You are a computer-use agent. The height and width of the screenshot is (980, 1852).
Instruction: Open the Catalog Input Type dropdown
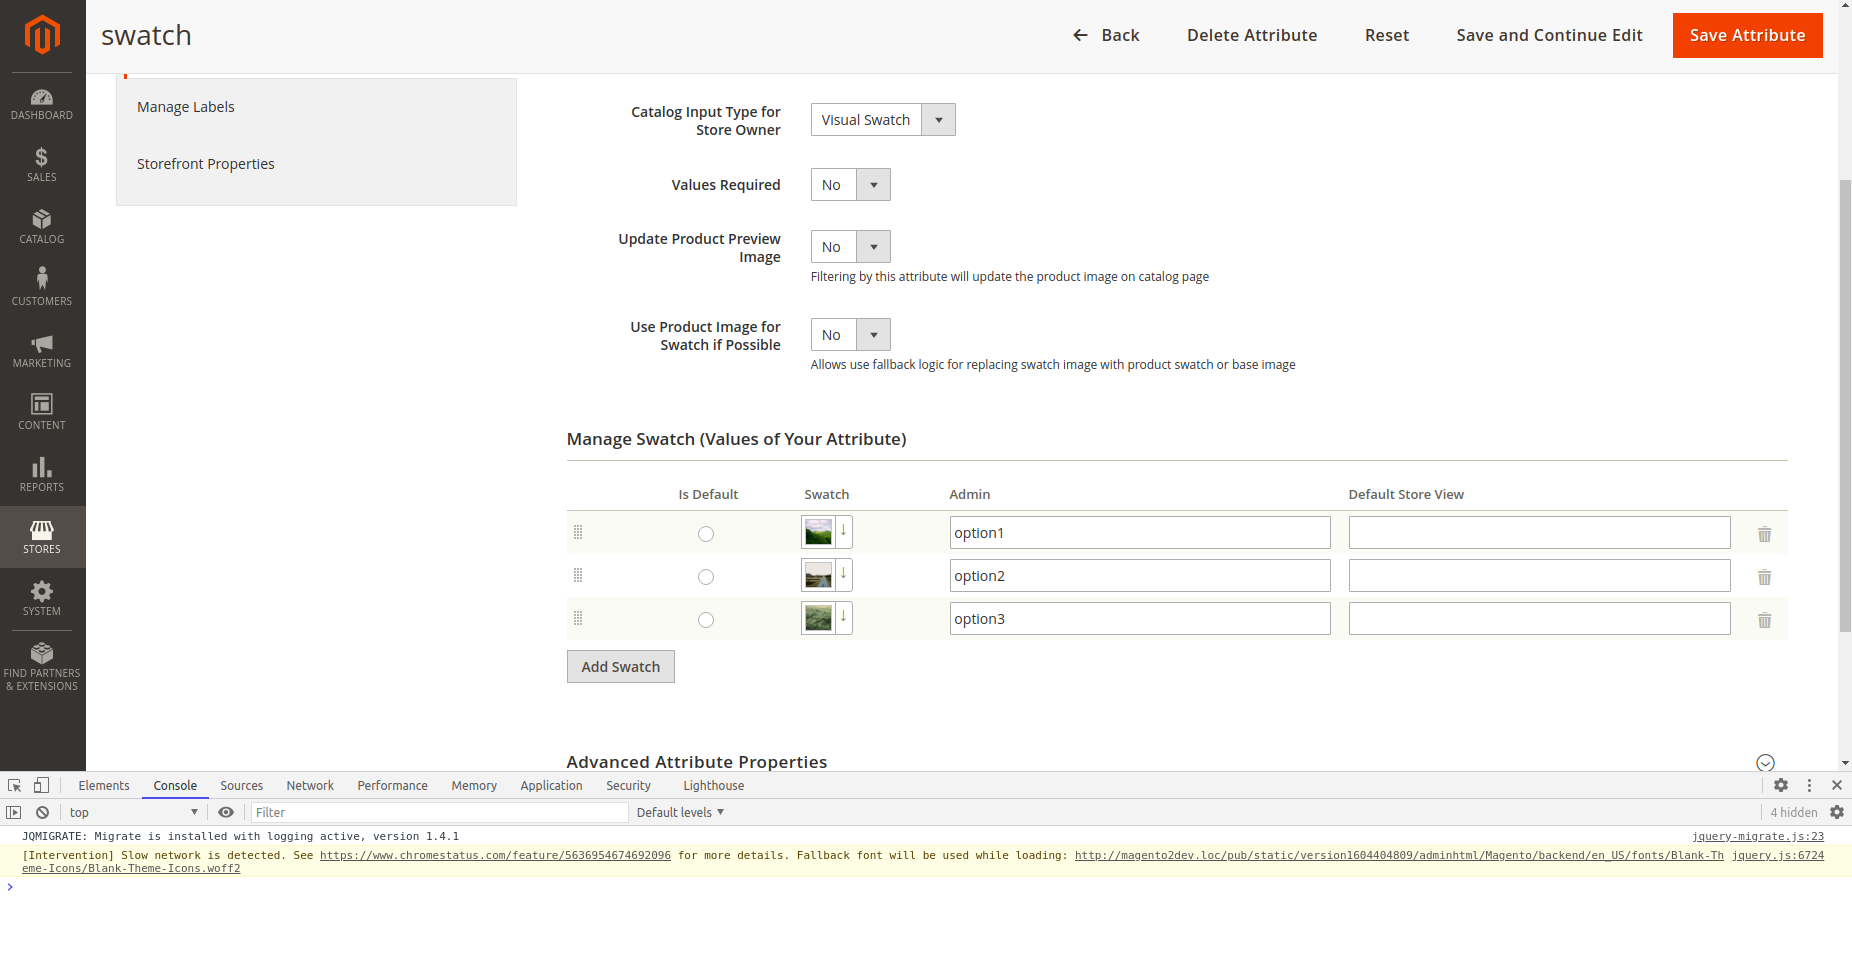pos(938,119)
